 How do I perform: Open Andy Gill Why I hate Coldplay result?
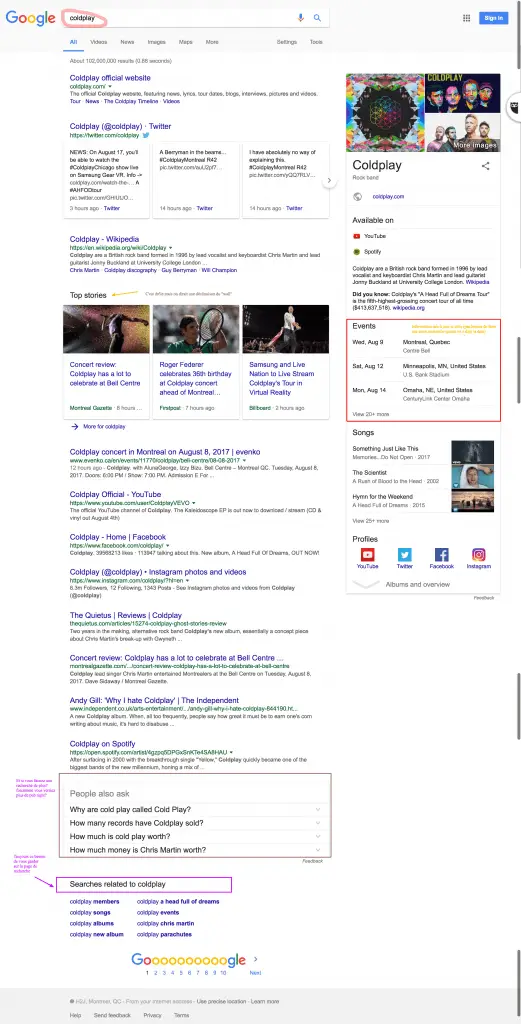[154, 700]
